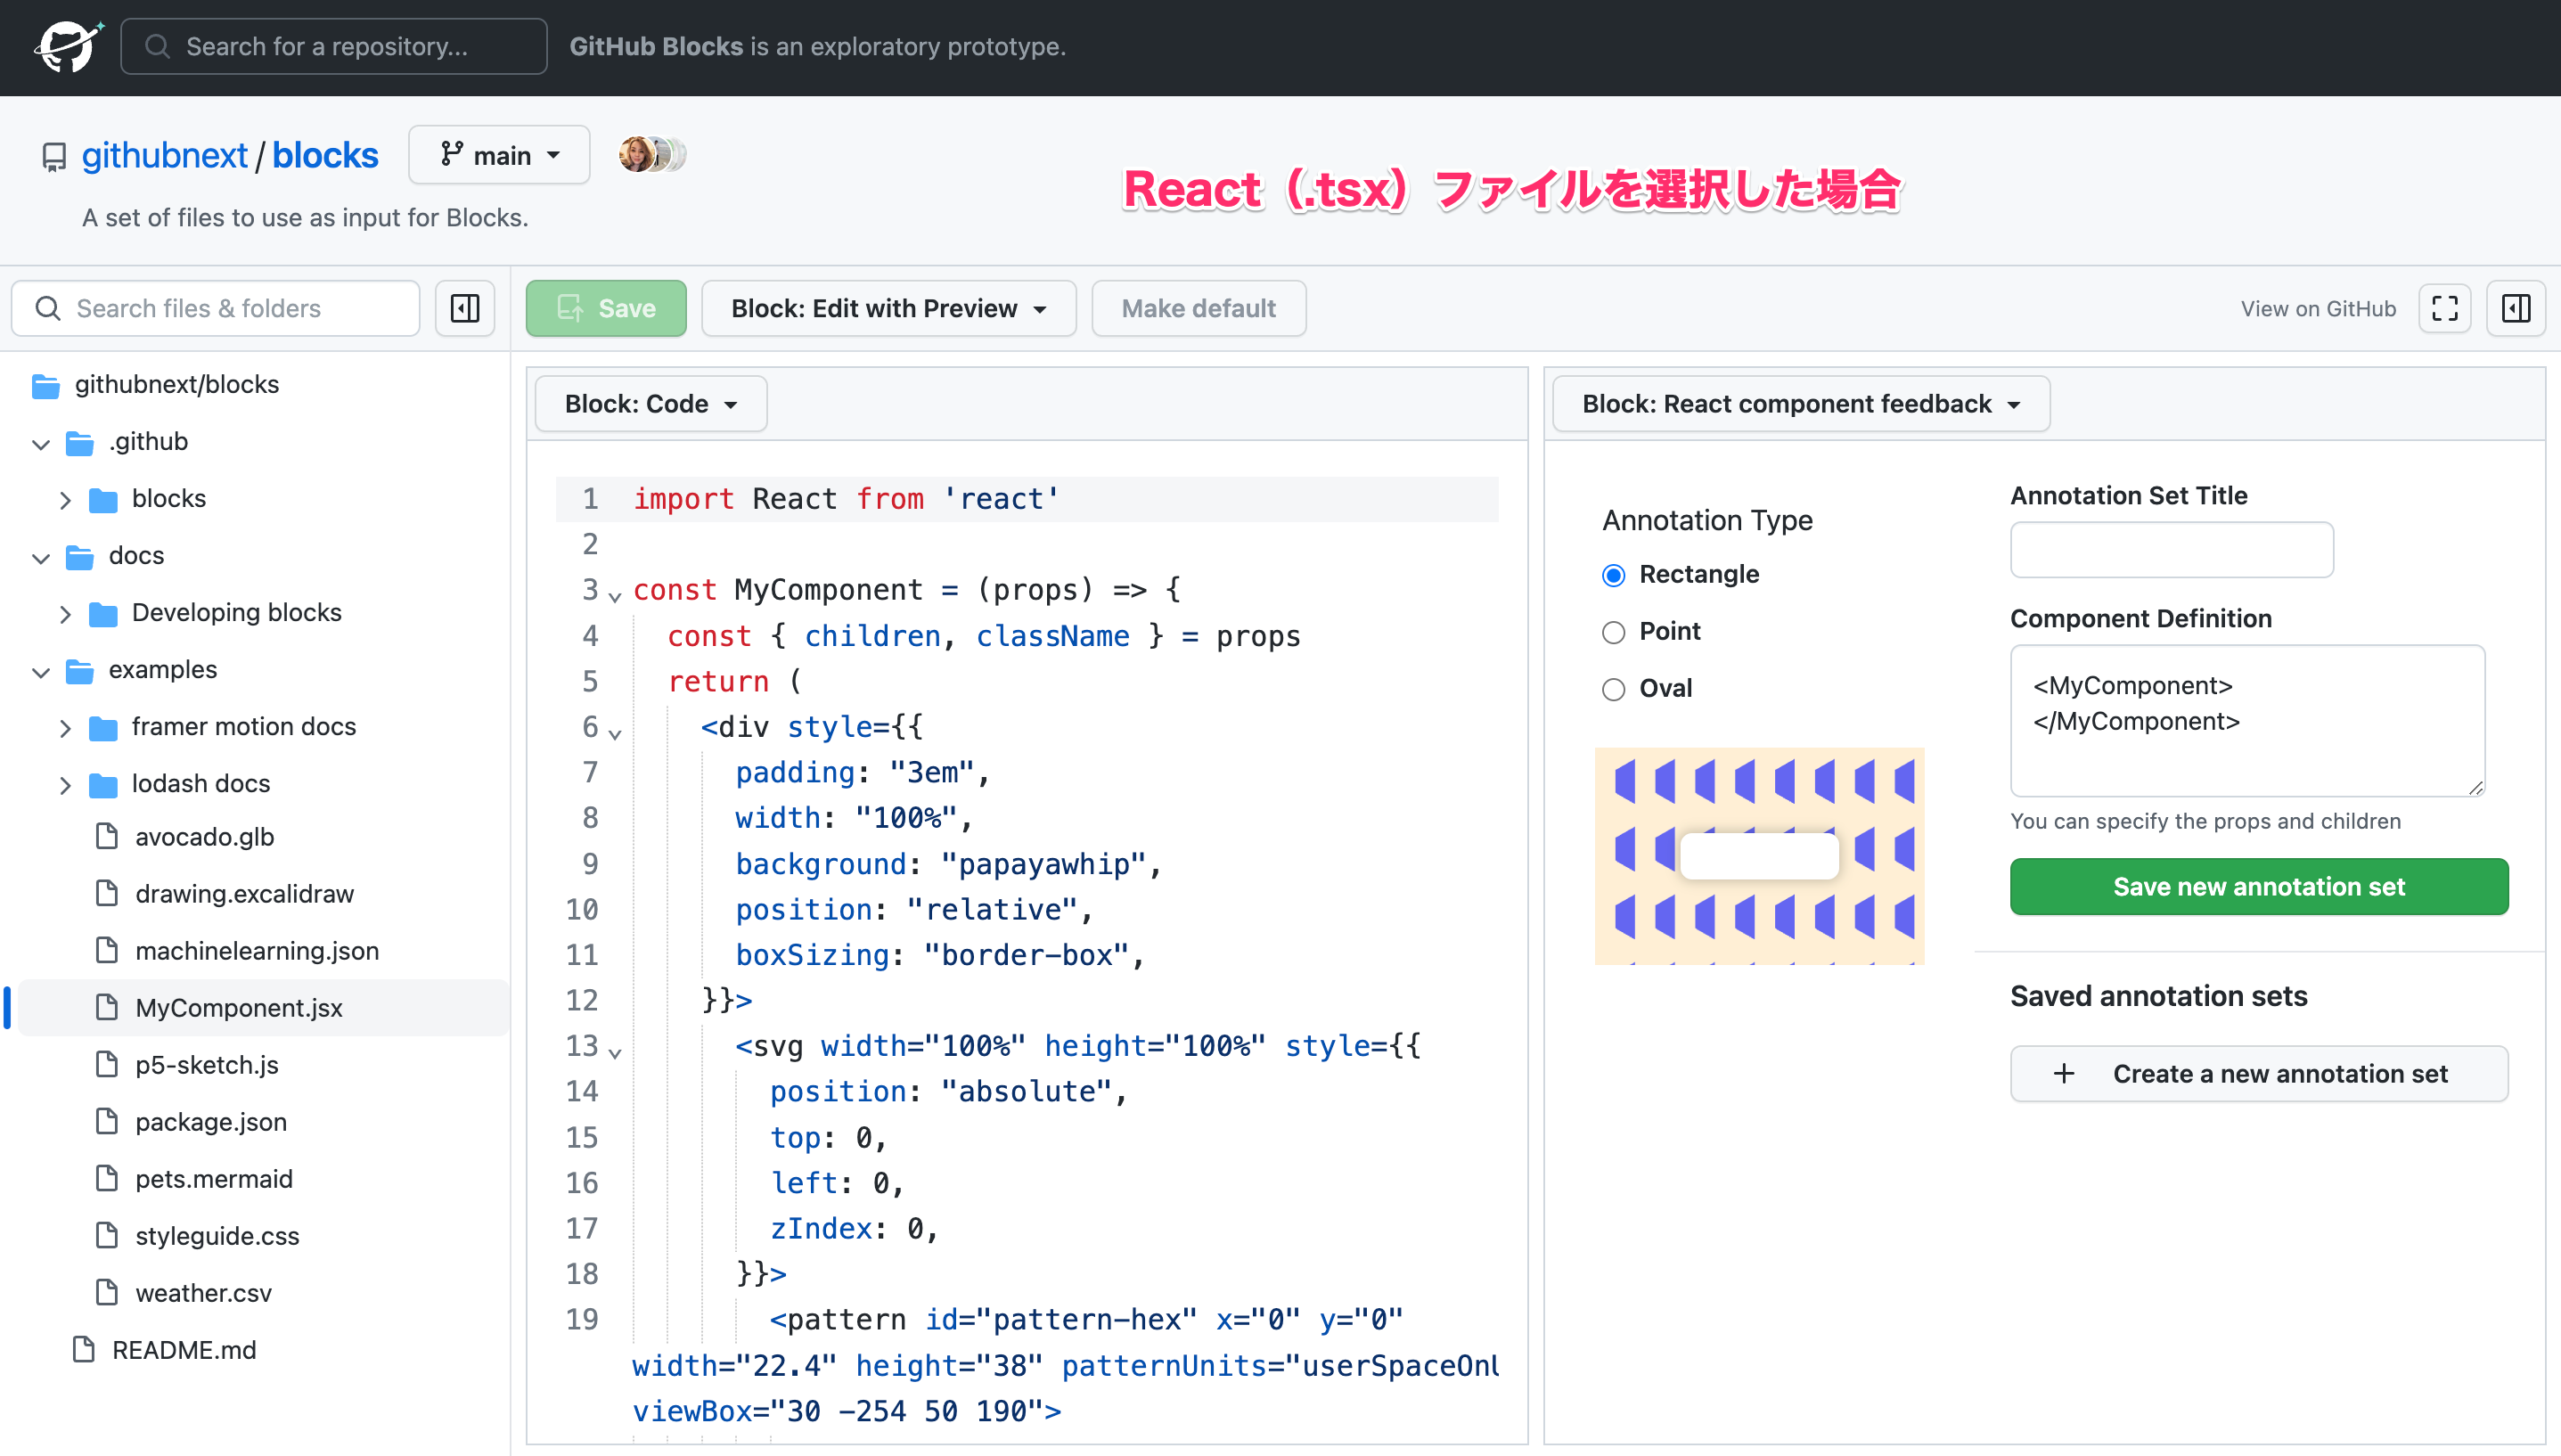Select the Oval annotation type
This screenshot has width=2561, height=1456.
point(1613,689)
